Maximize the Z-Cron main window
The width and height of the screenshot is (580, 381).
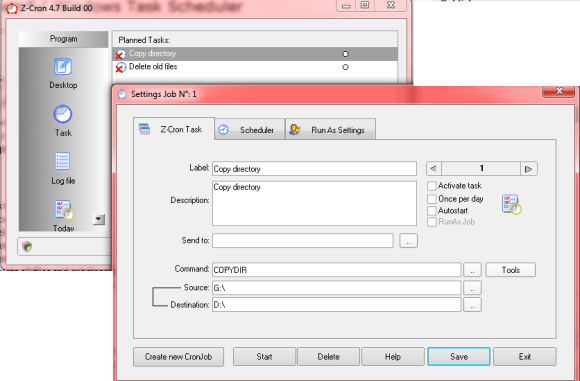(365, 5)
